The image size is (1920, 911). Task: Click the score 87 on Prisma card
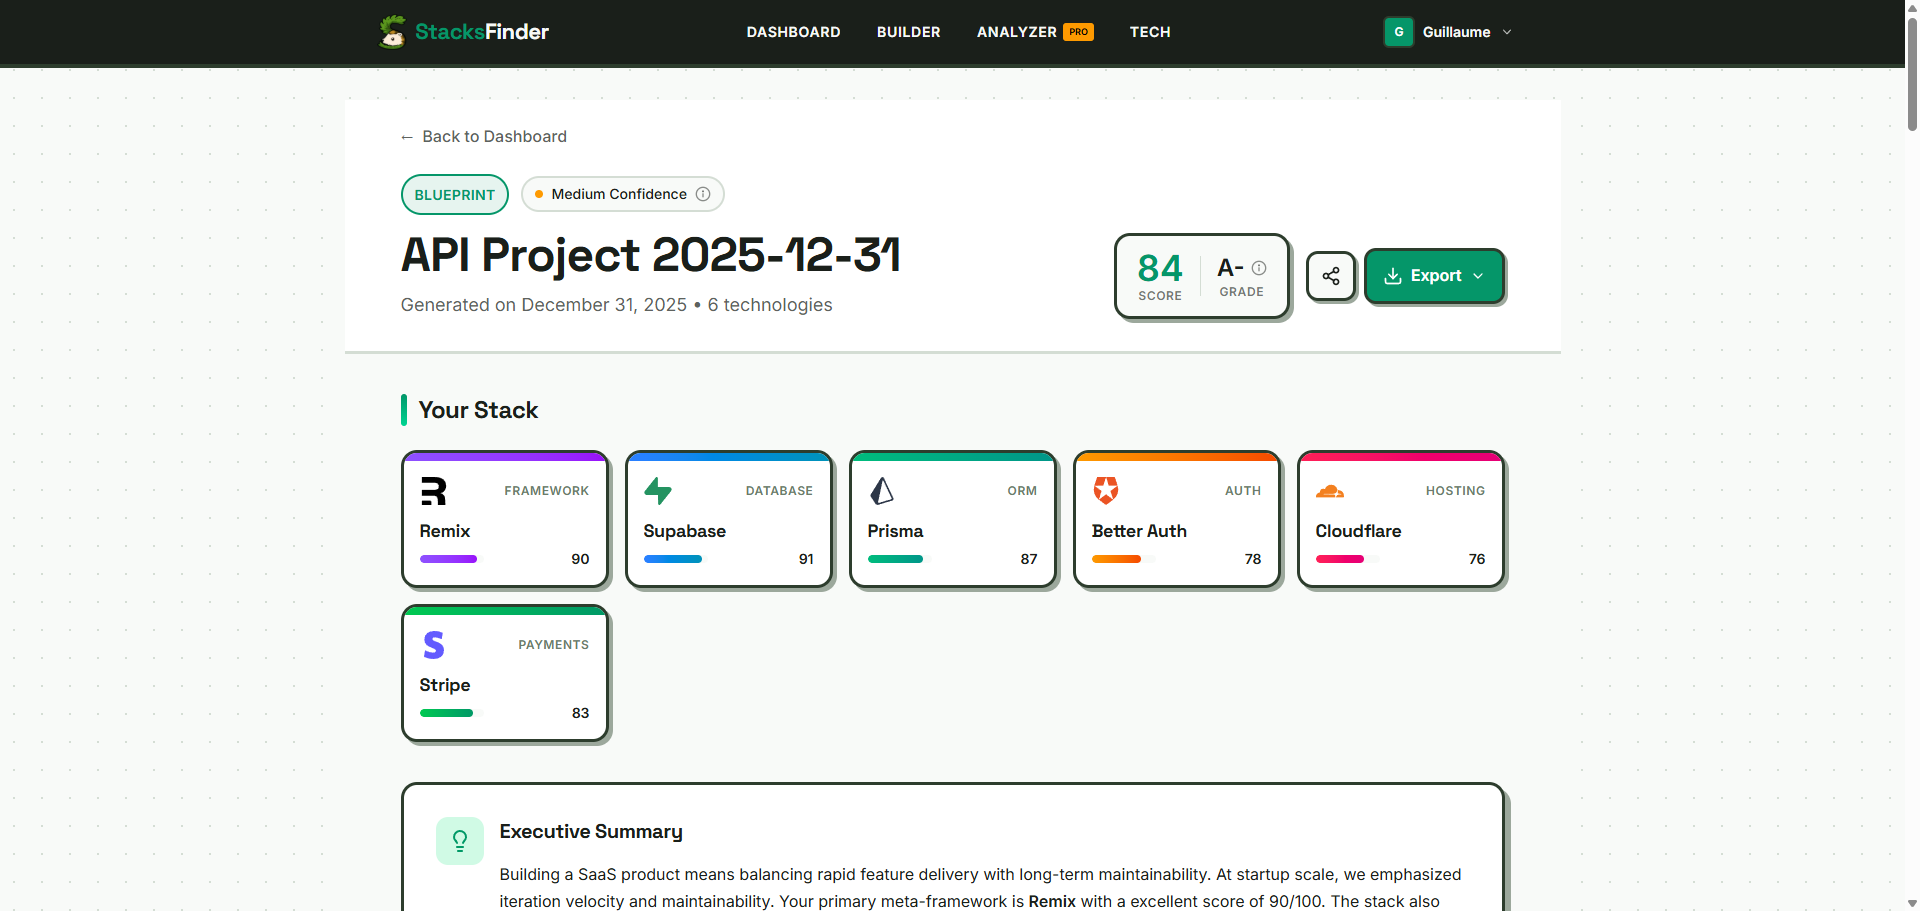pos(1029,559)
